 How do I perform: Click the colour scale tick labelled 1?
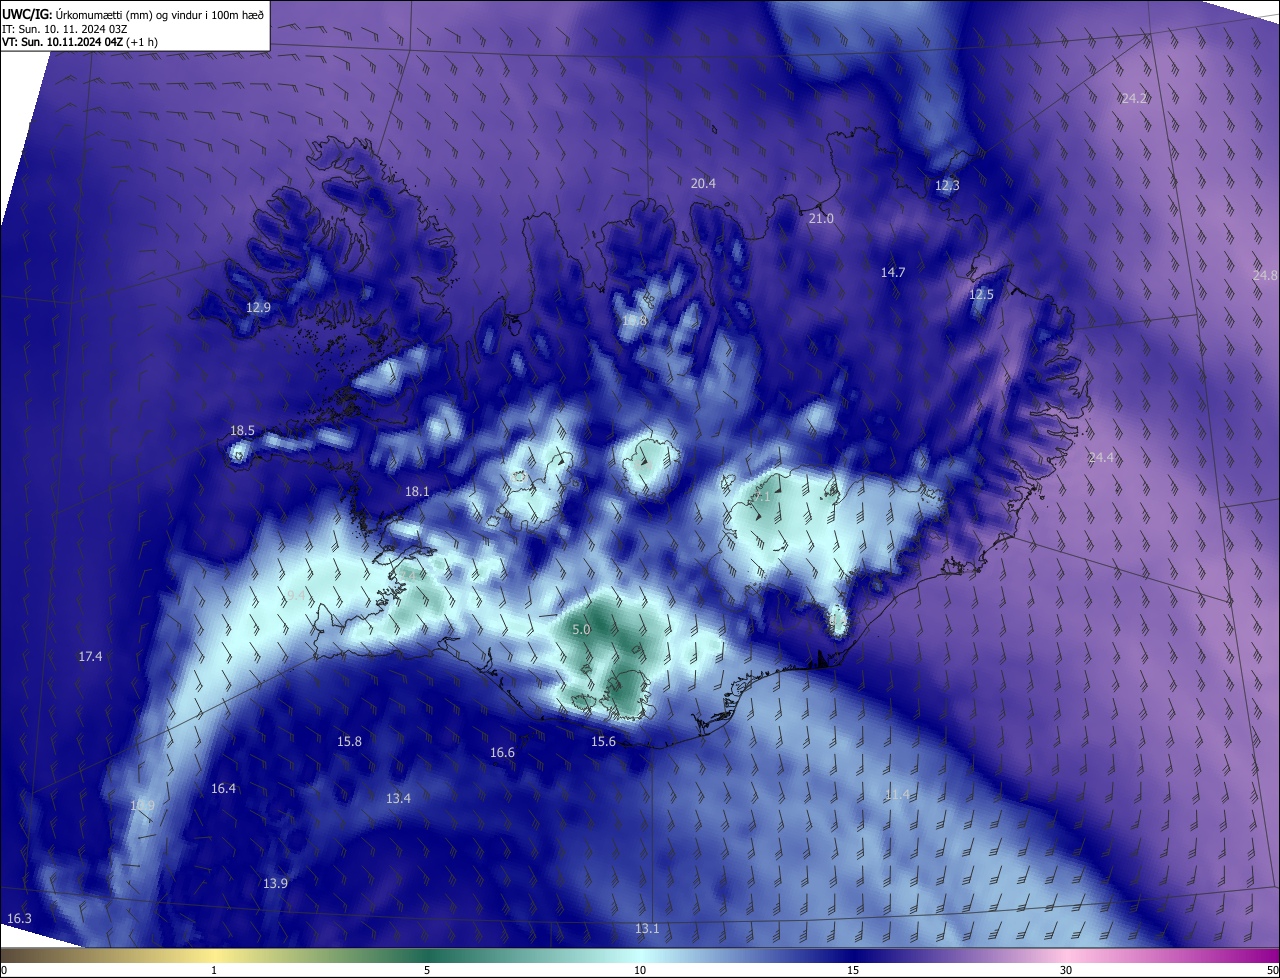214,970
